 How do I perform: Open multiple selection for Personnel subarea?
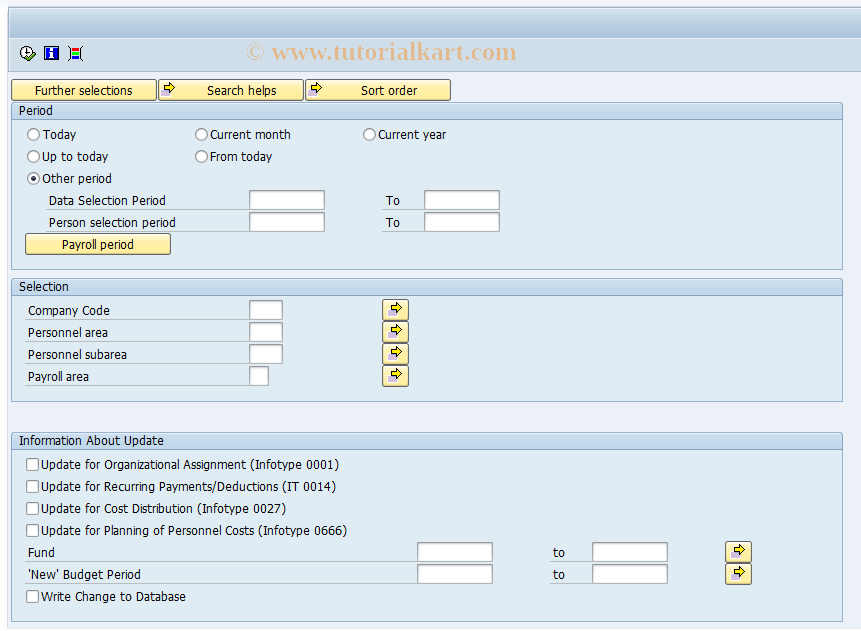[395, 353]
